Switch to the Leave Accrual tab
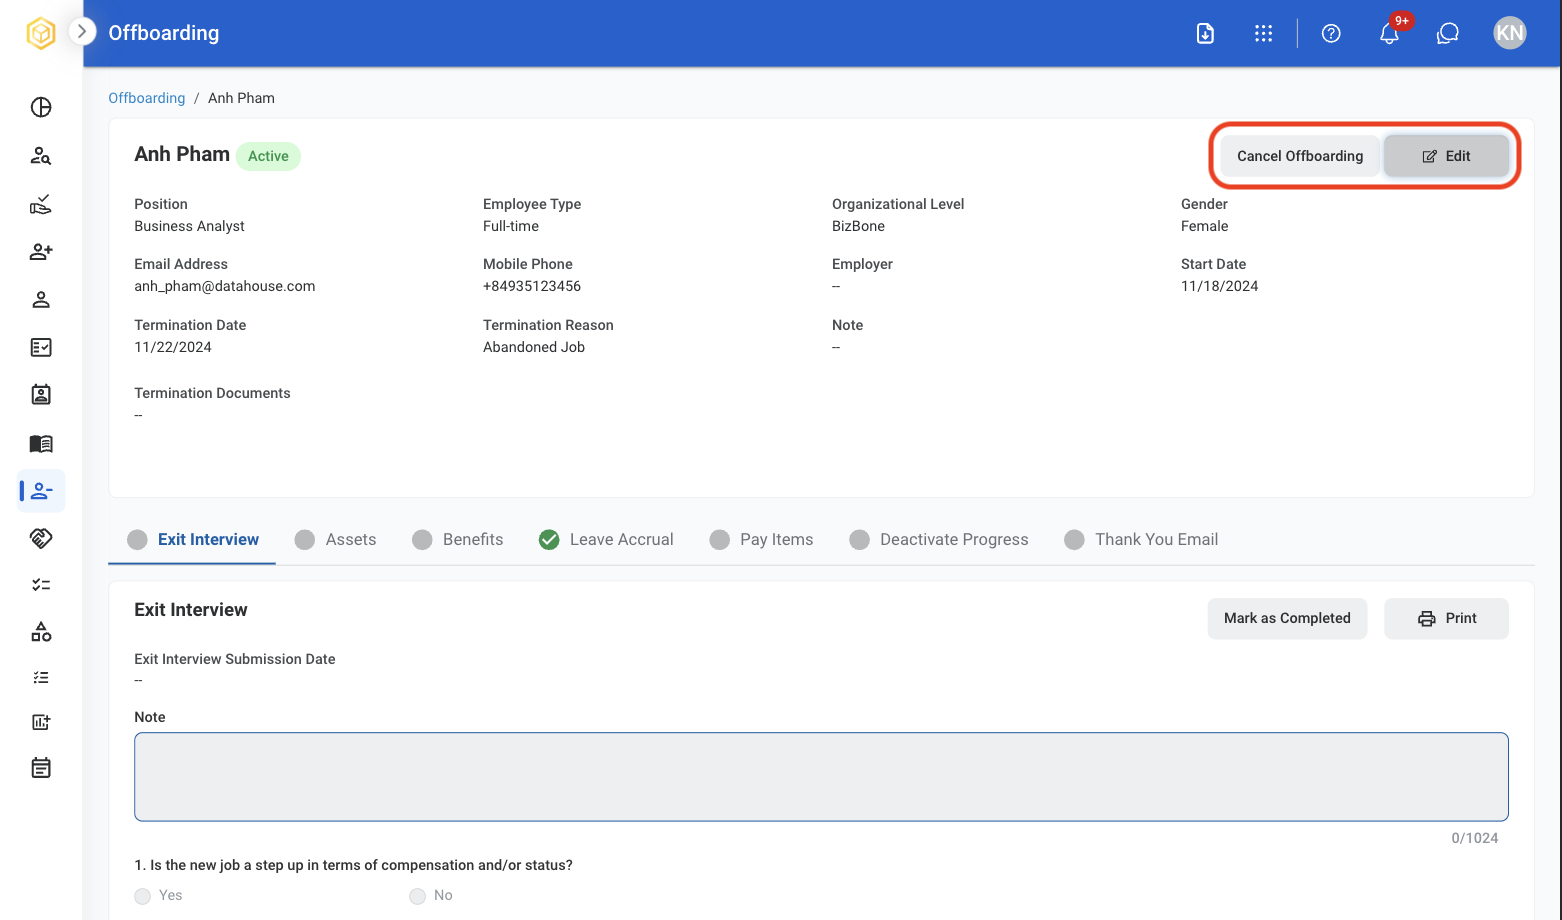This screenshot has height=920, width=1562. pos(606,539)
